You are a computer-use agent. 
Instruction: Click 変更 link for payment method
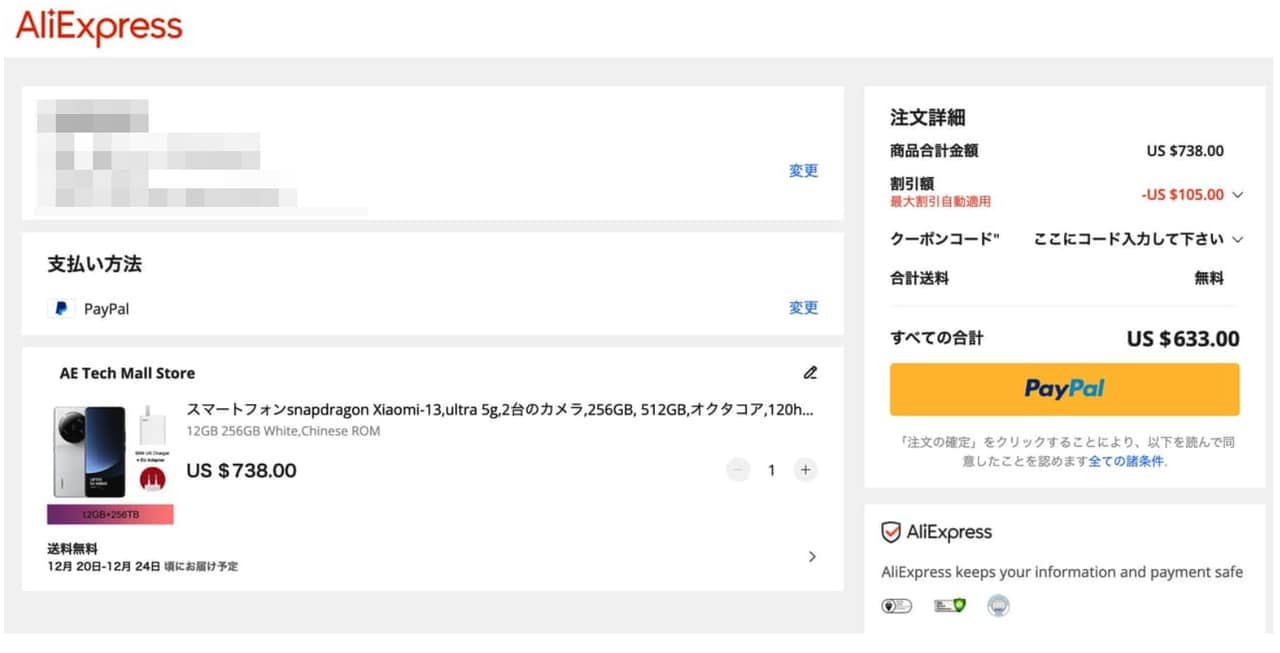pos(803,308)
